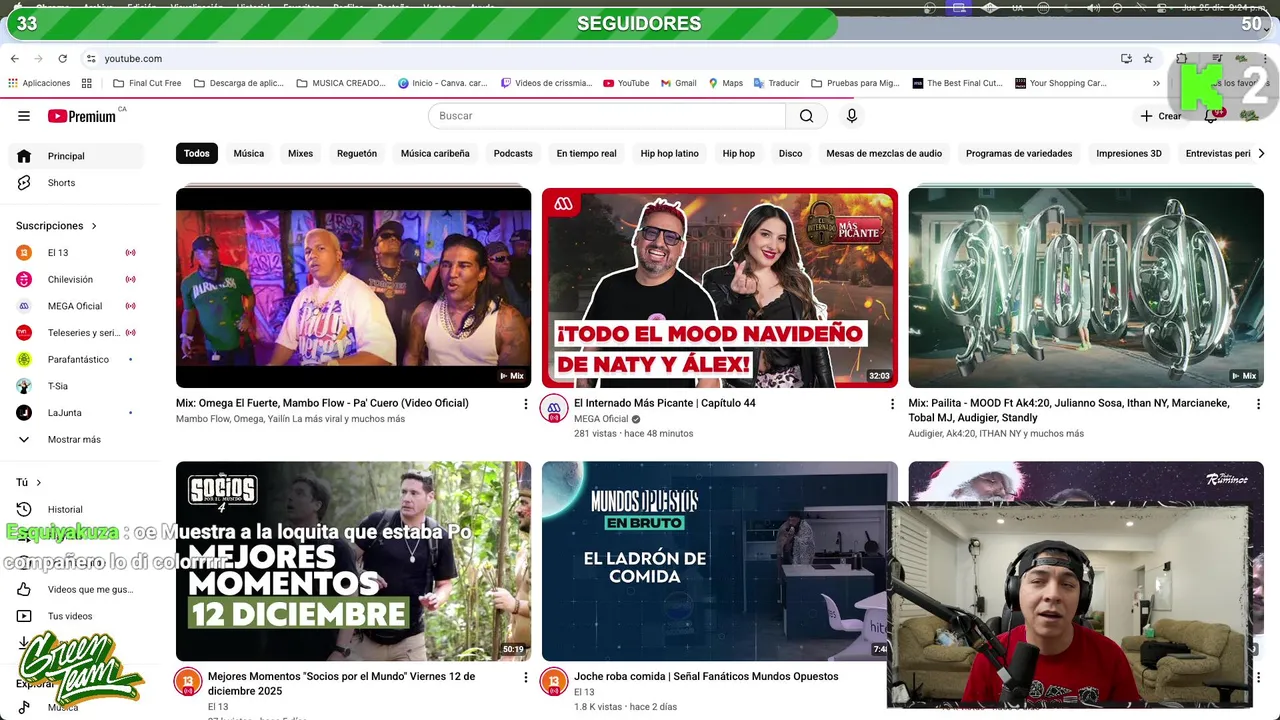Click the MEGA Oficial channel name link
This screenshot has width=1280, height=720.
pos(601,419)
